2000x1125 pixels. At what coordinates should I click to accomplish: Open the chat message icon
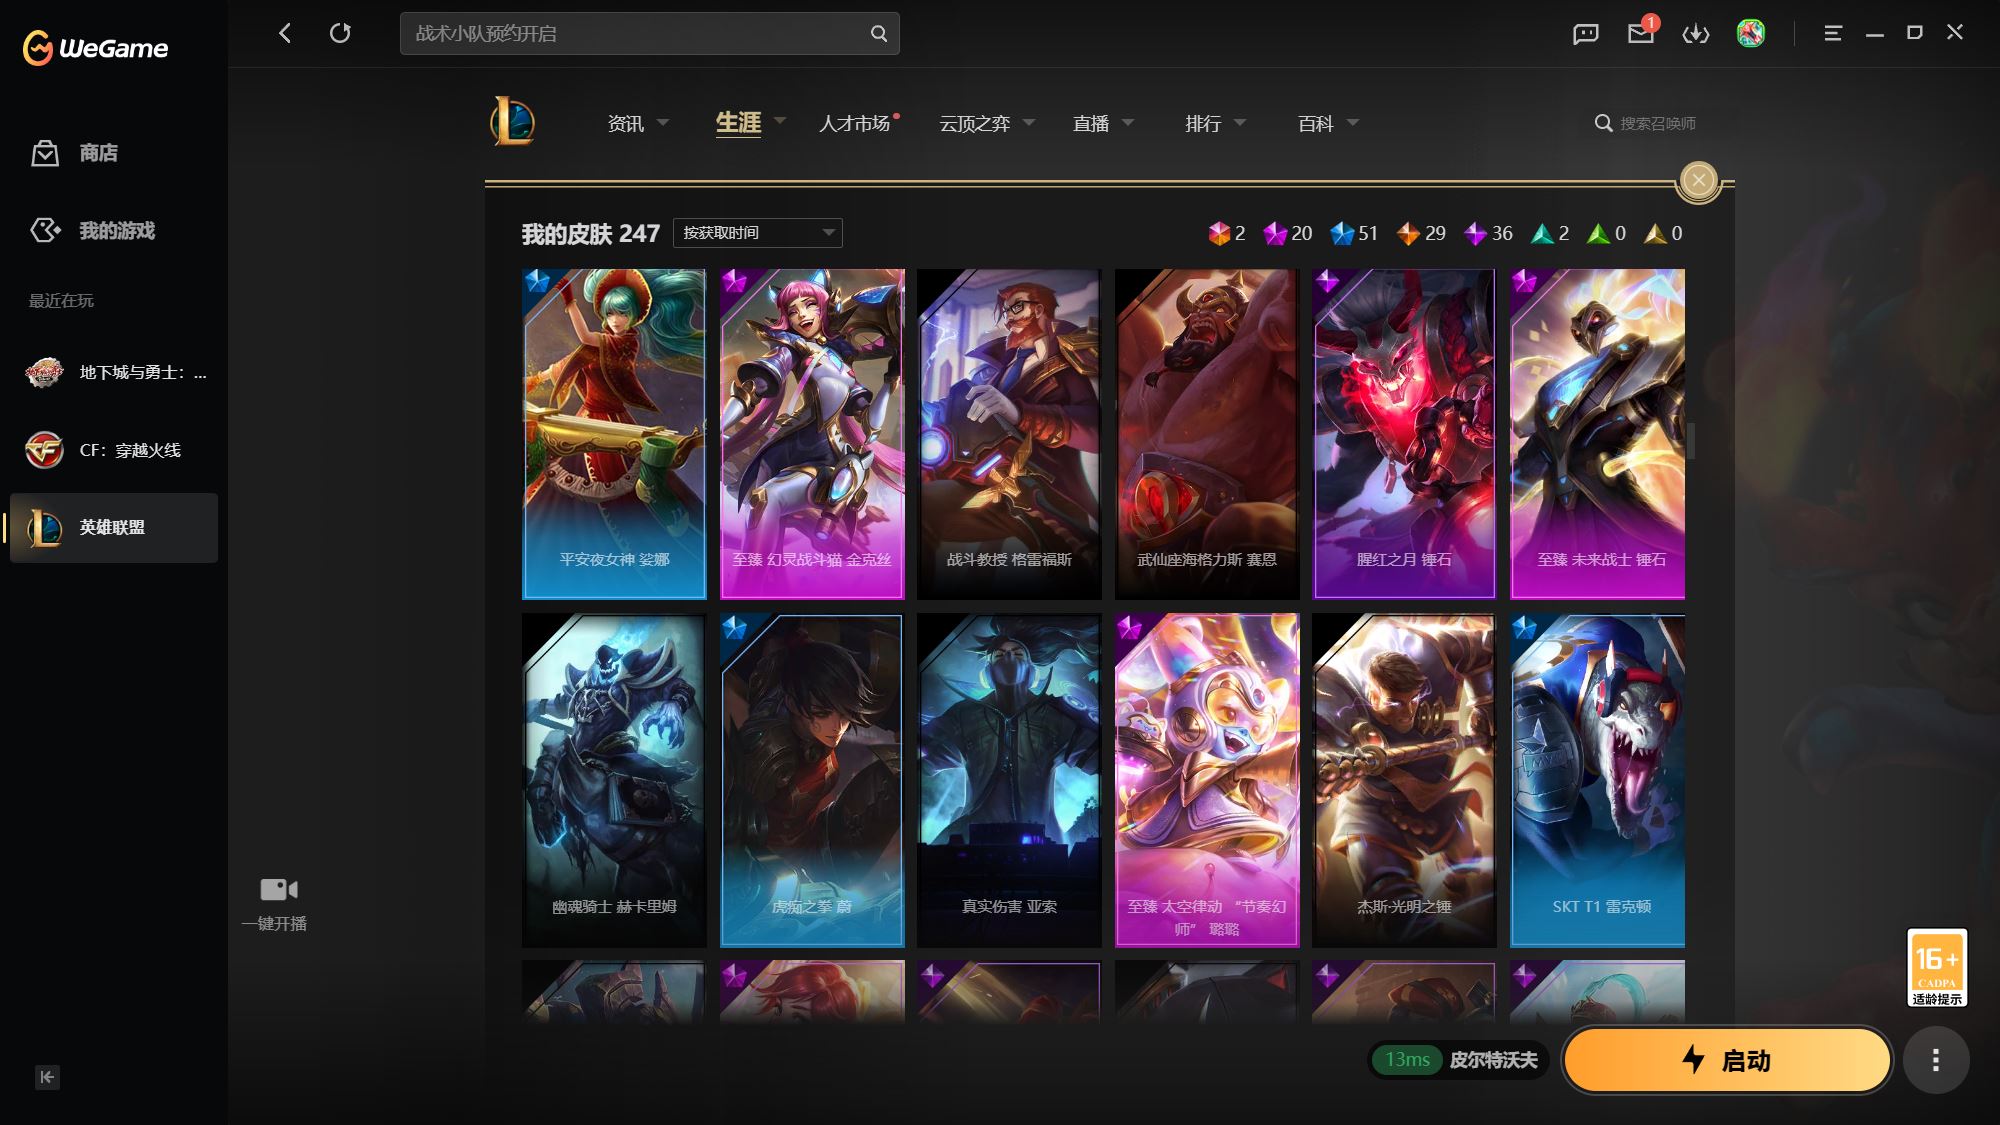1586,34
